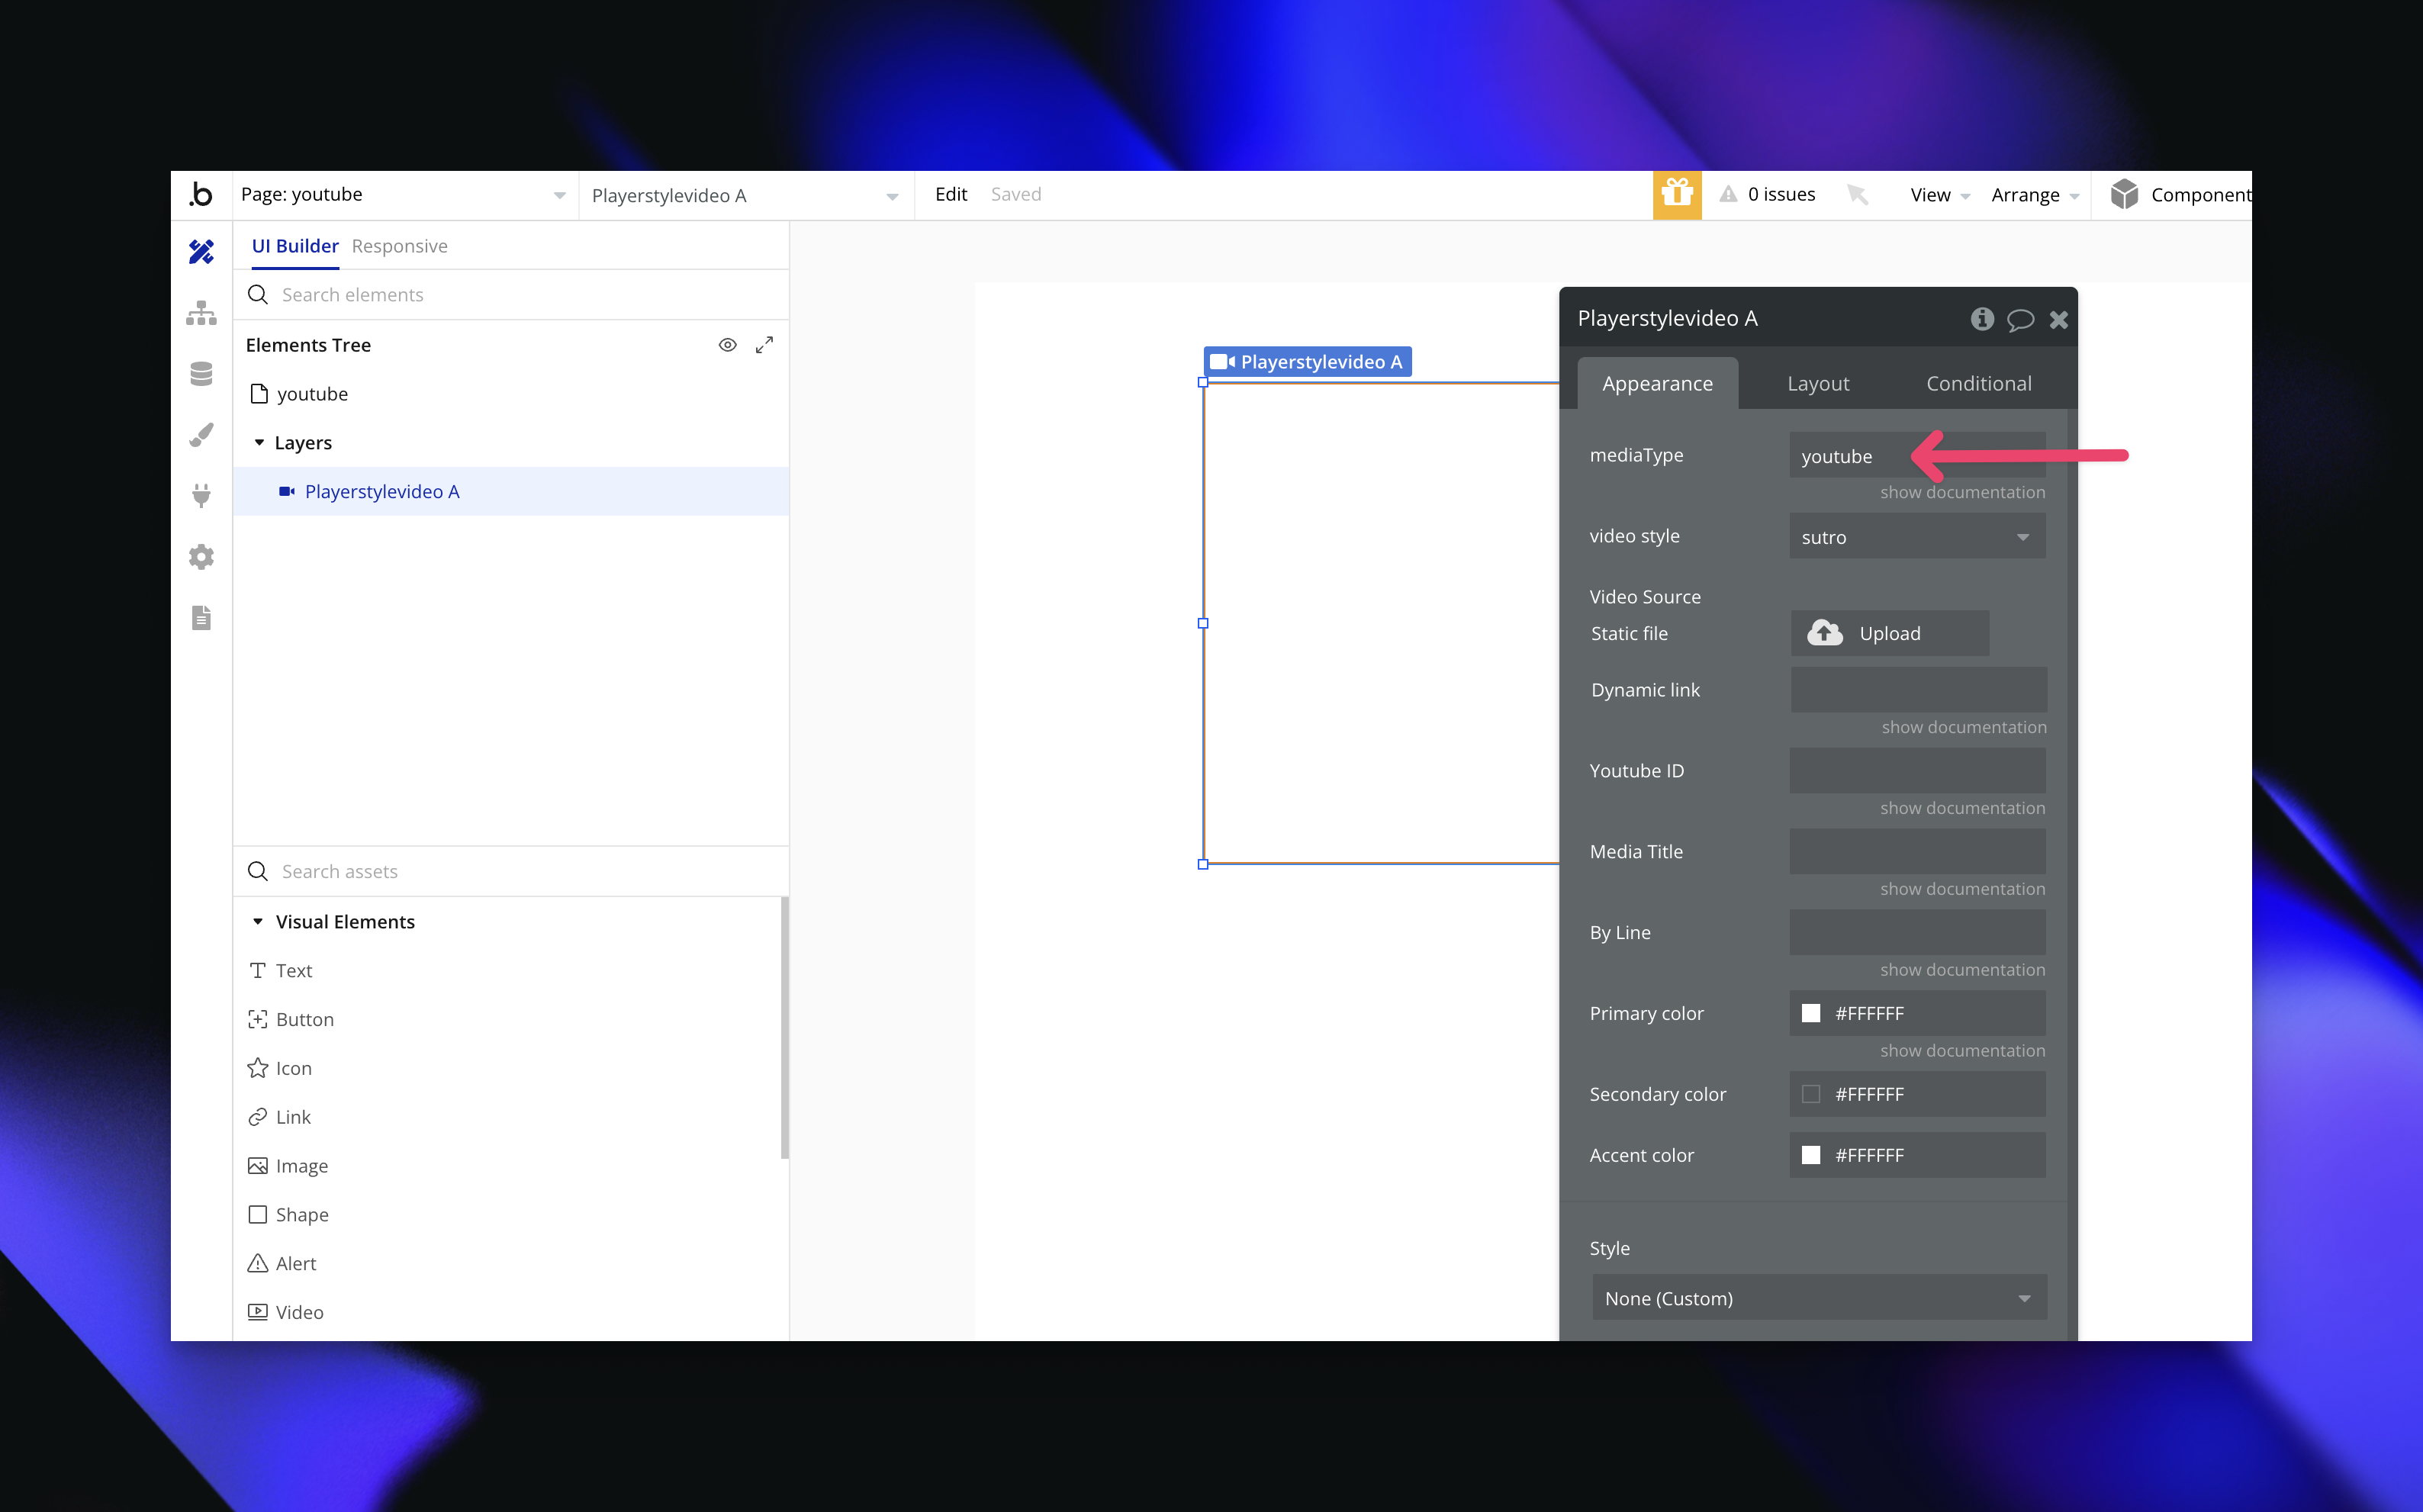
Task: Click show documentation under Media Title
Action: [x=1962, y=889]
